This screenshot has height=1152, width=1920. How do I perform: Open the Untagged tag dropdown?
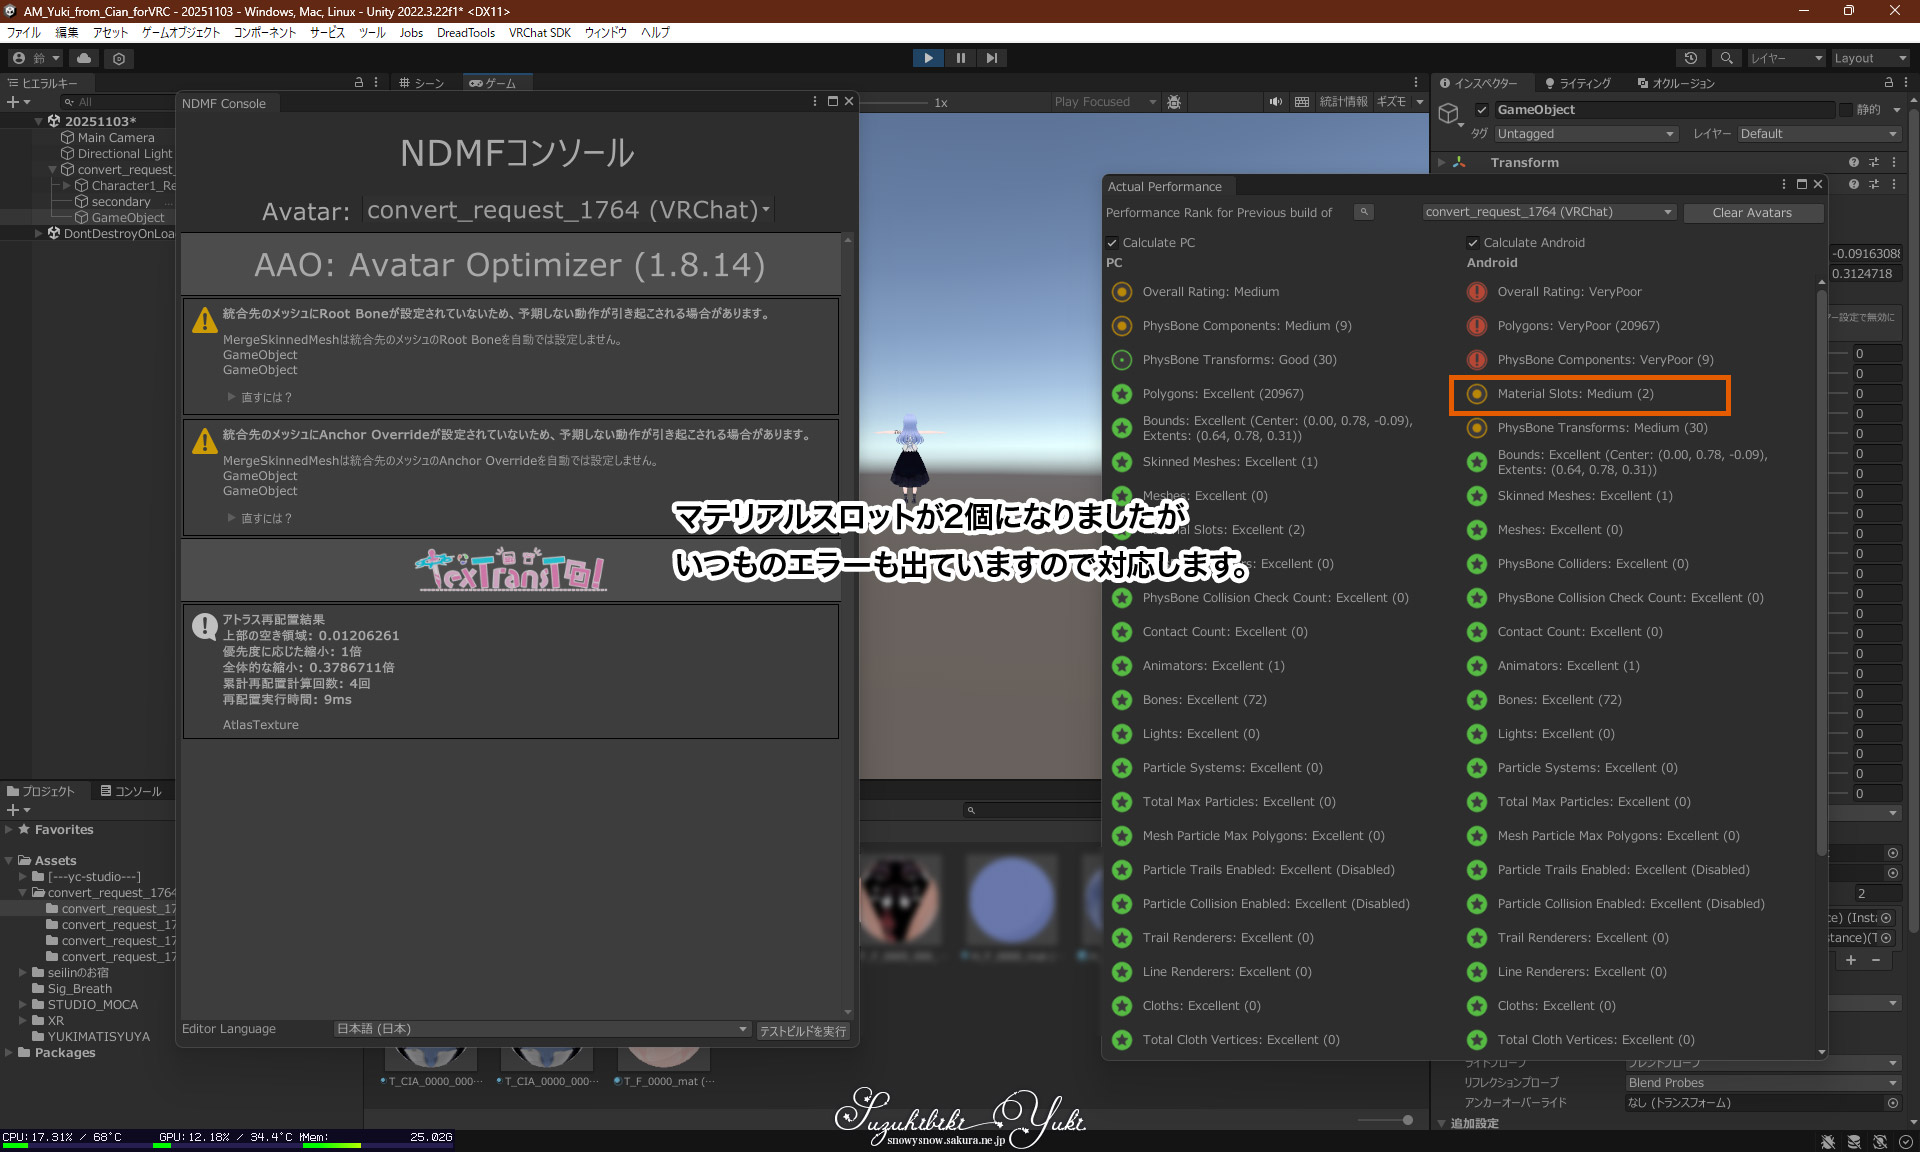click(x=1585, y=134)
